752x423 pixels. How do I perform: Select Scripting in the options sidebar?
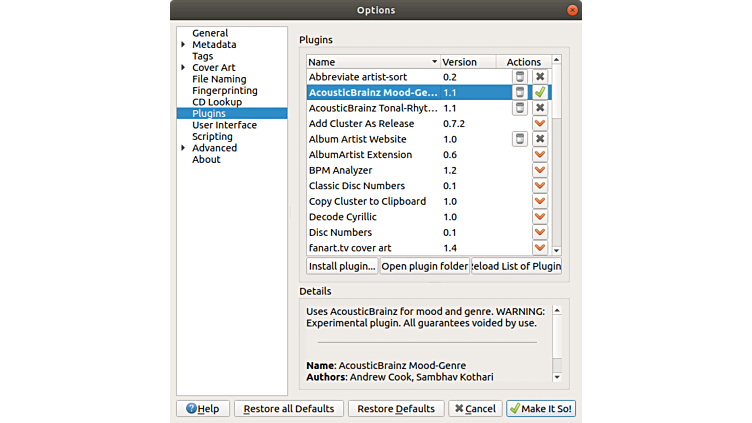click(212, 137)
